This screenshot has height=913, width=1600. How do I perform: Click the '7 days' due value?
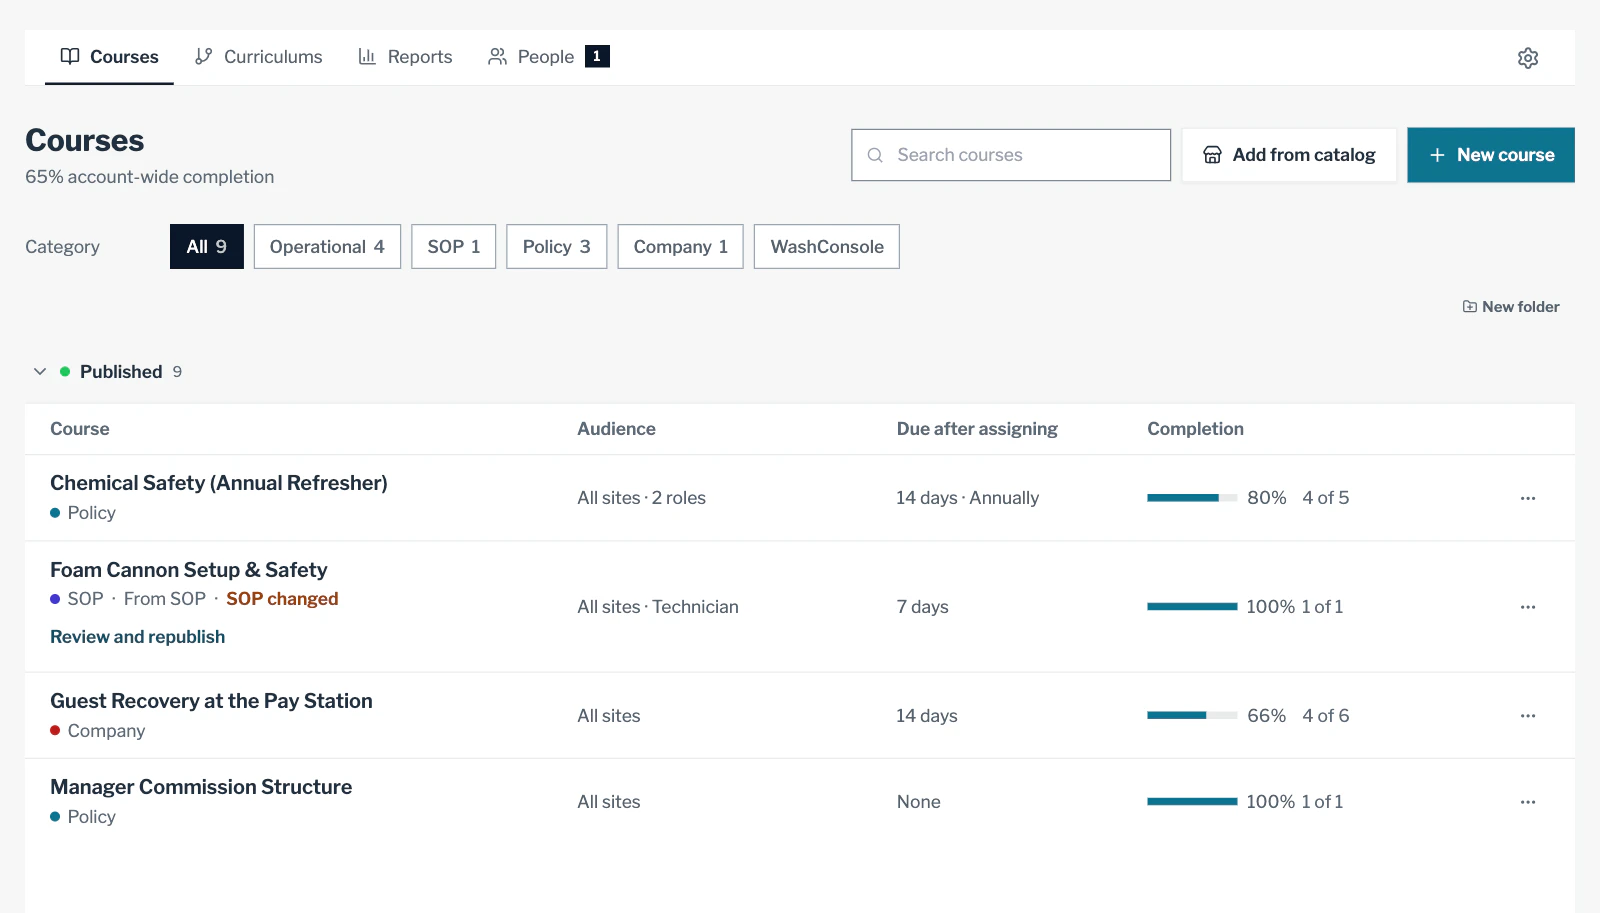922,607
